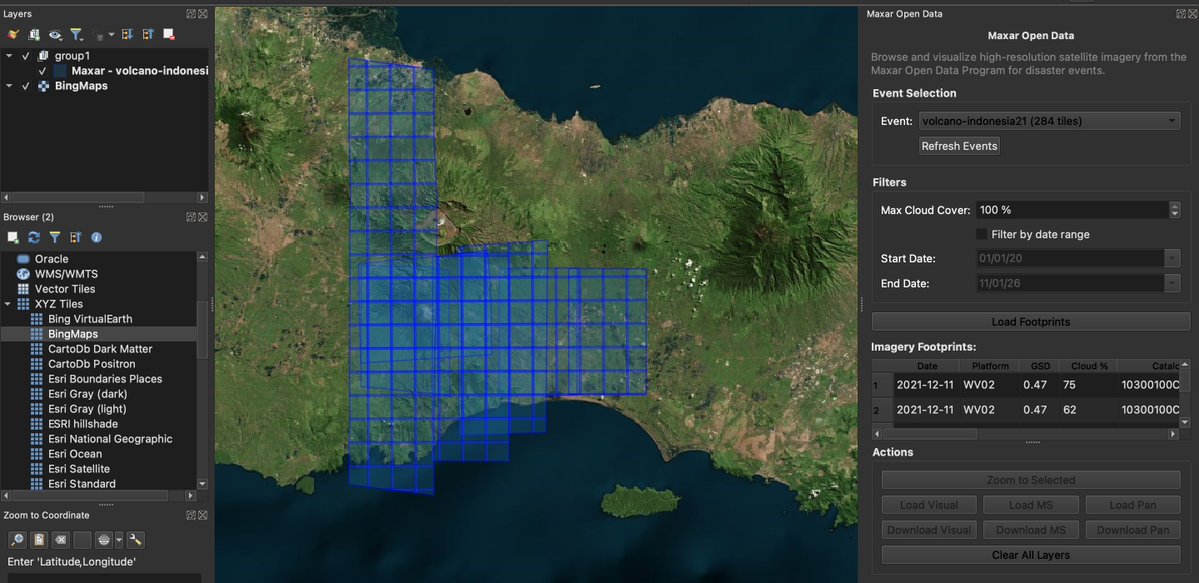Click the Layers panel horizontal scrollbar
The width and height of the screenshot is (1199, 583).
104,197
